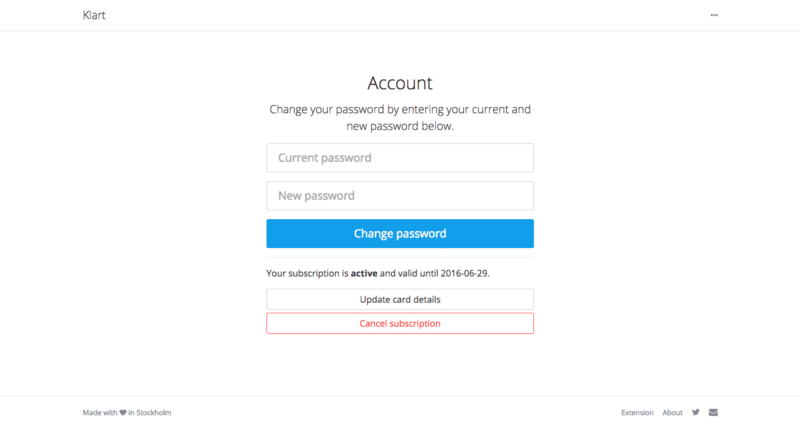Click the divider below Change password

400,258
